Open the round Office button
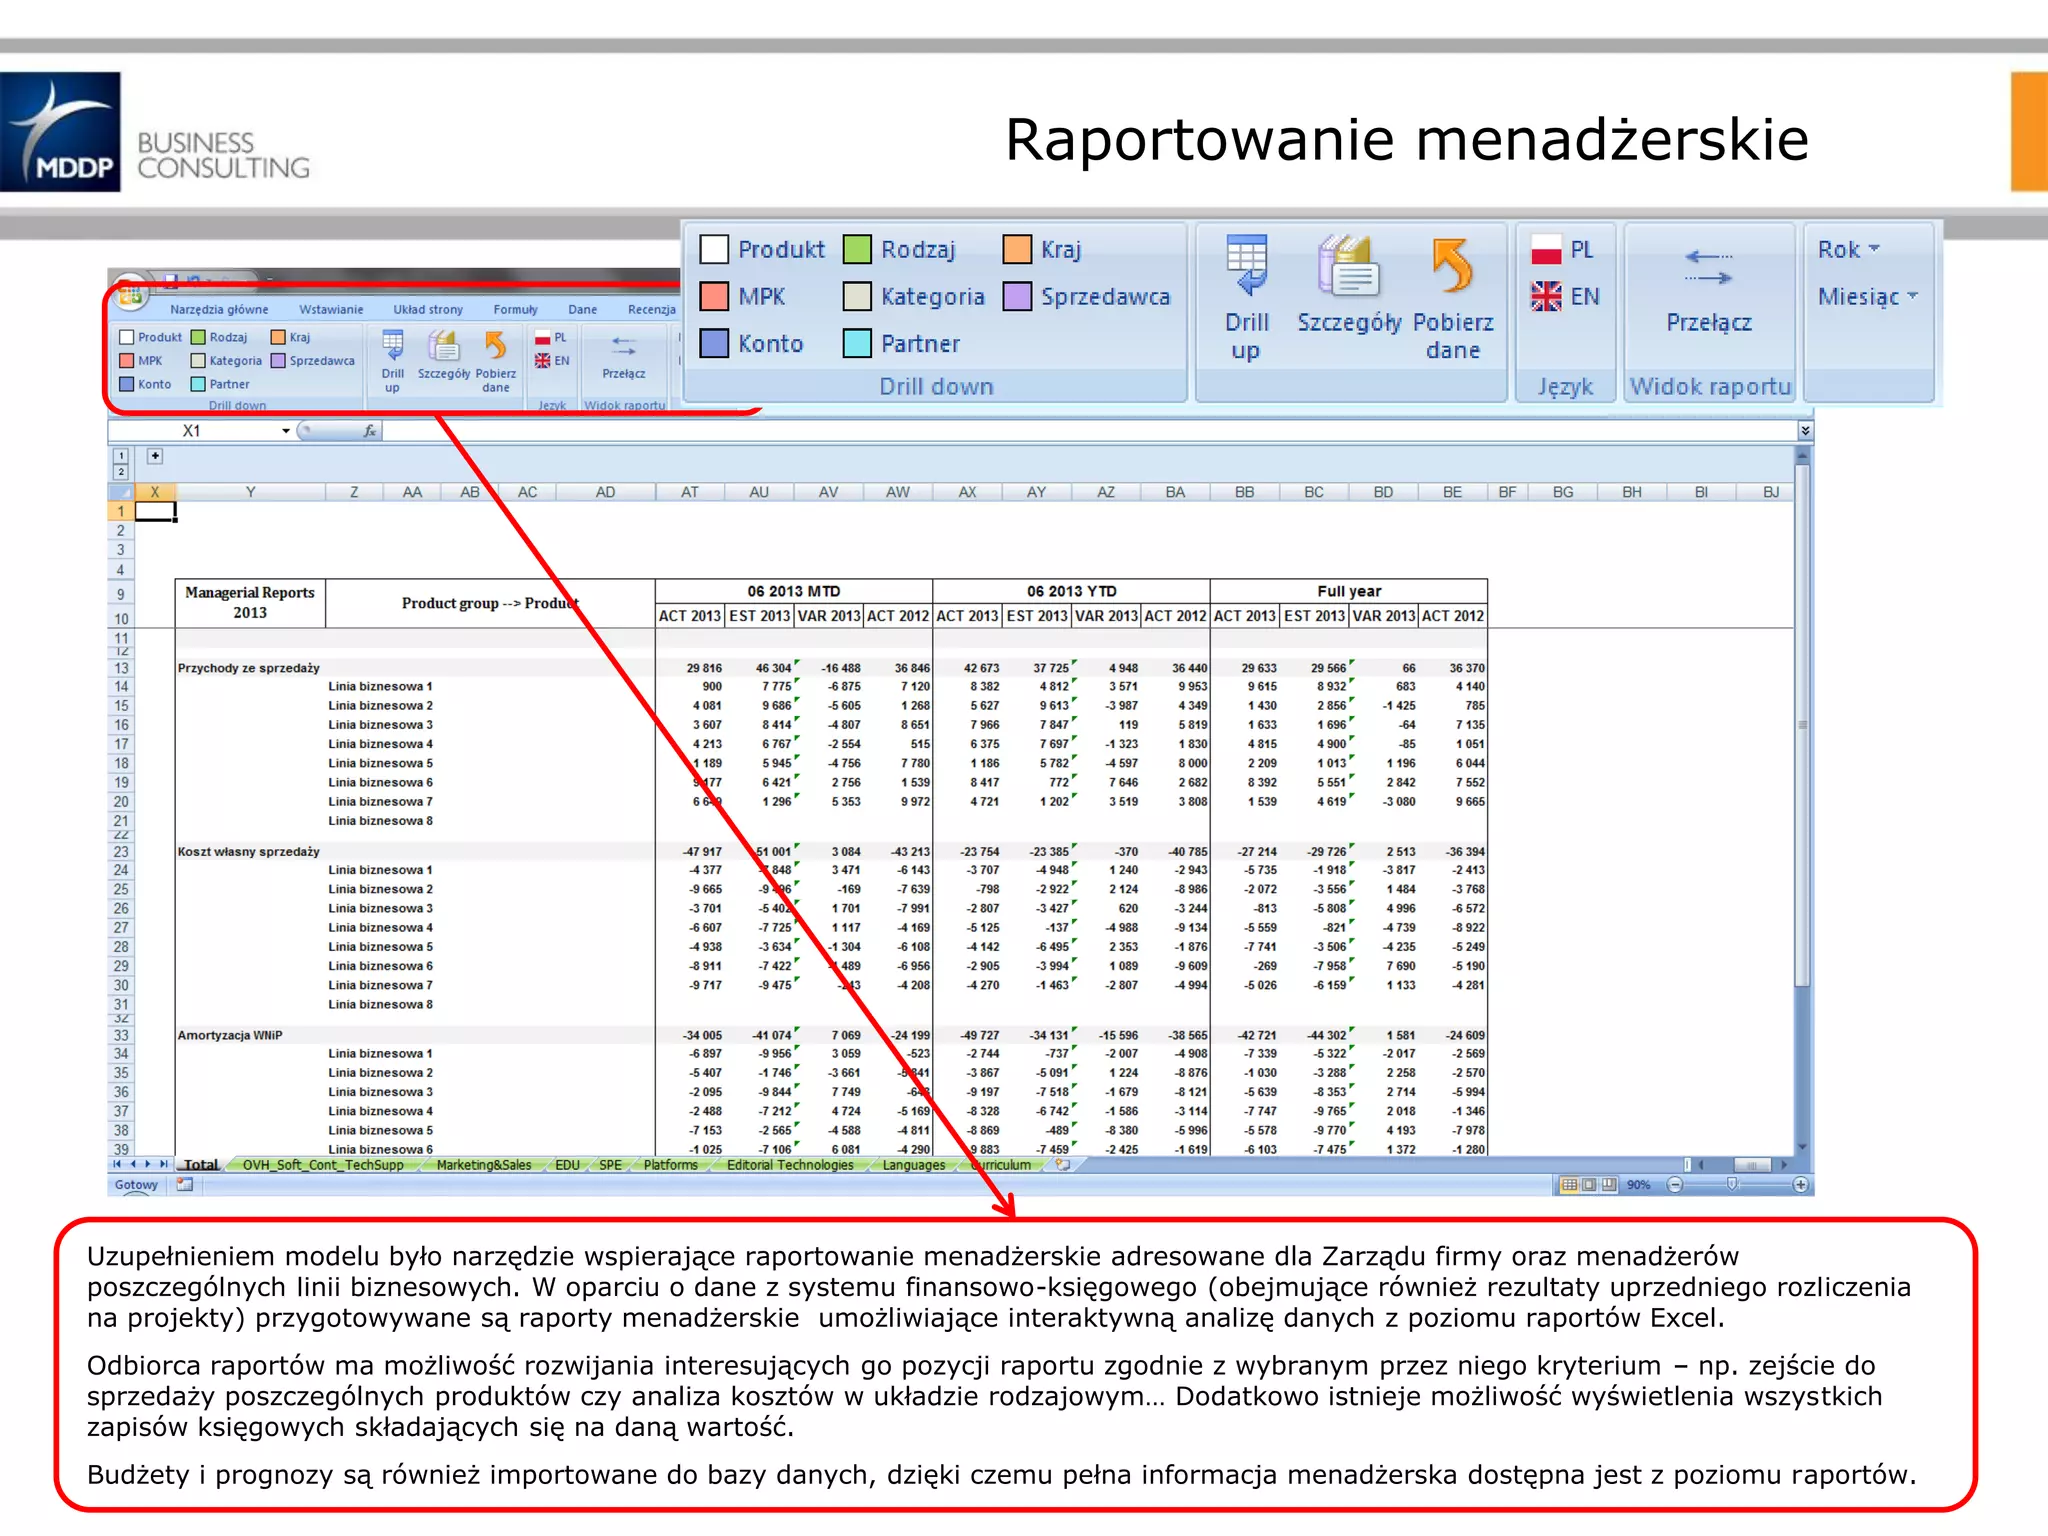The width and height of the screenshot is (2048, 1536). [130, 292]
